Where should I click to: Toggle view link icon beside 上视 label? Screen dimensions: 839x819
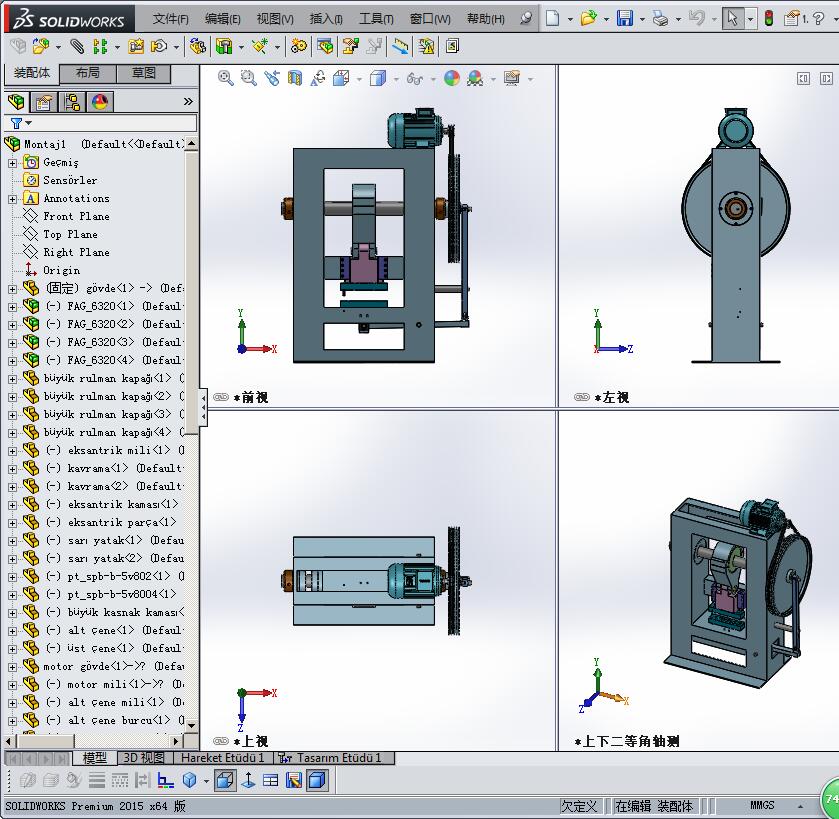pyautogui.click(x=220, y=741)
